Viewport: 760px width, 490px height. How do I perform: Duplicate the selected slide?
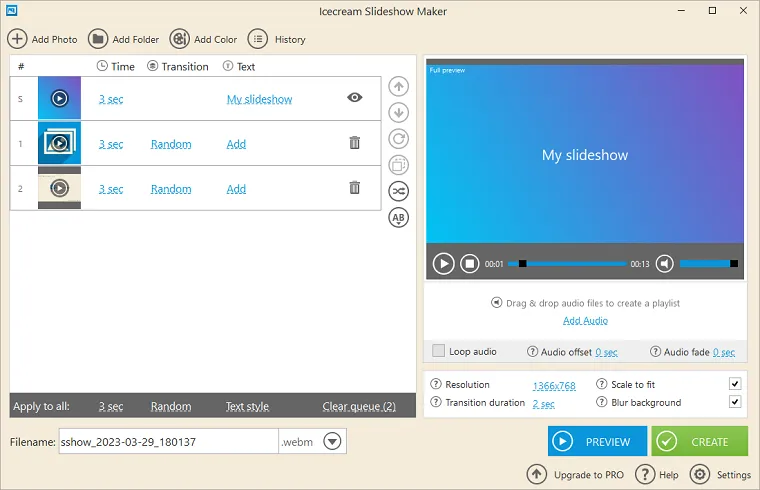398,165
